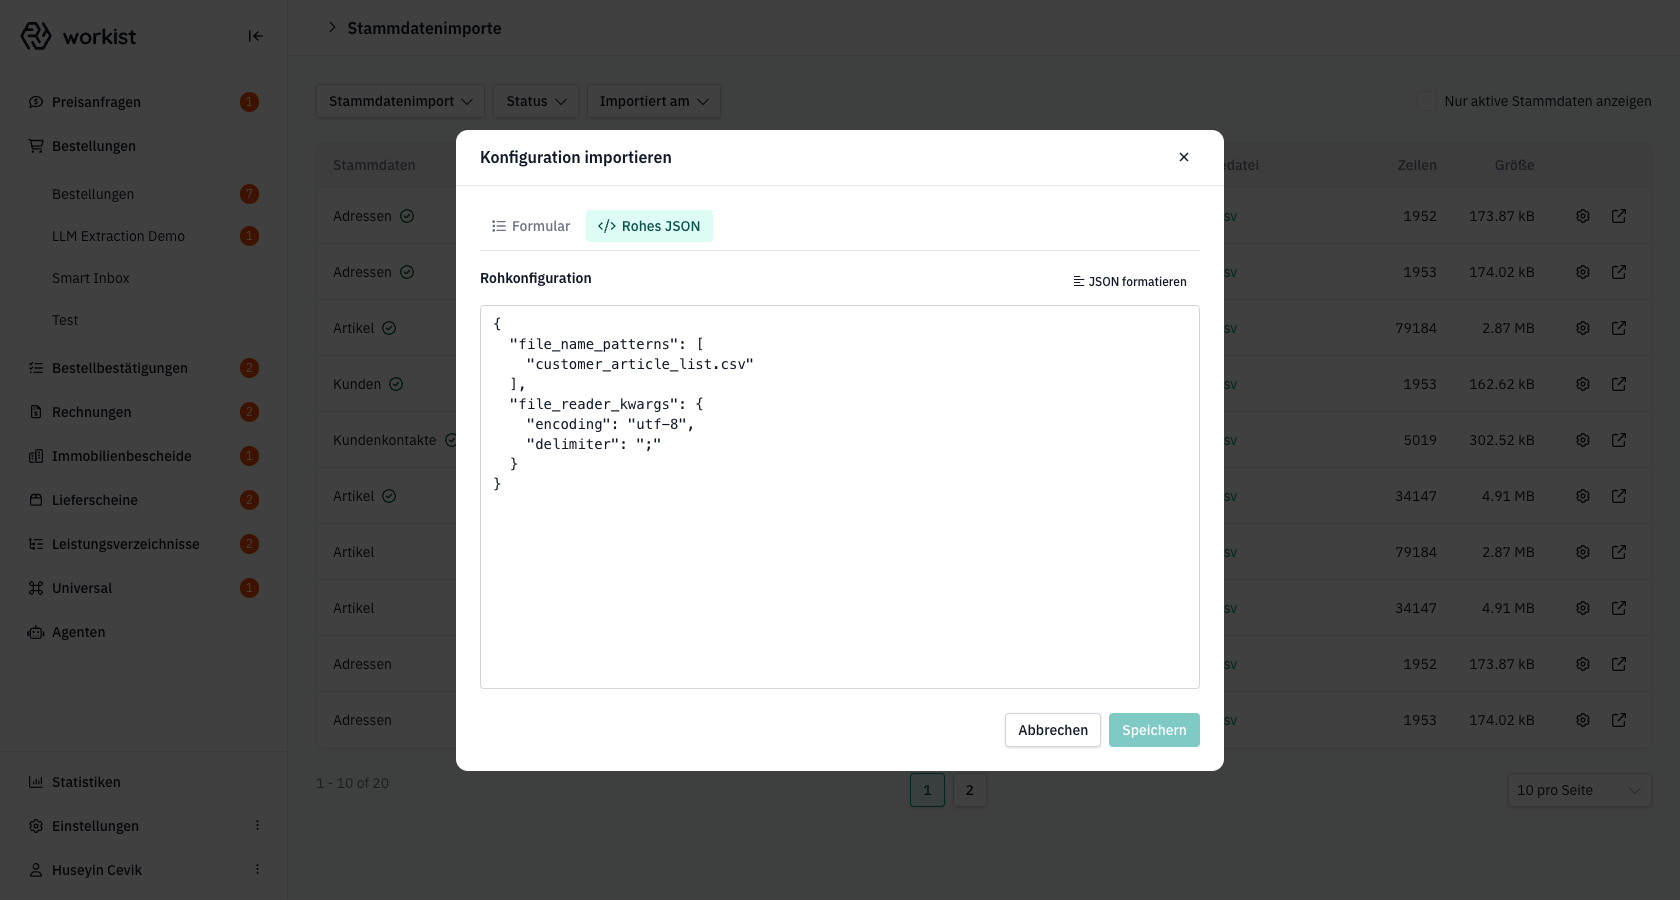Click the Universal notification badge
Image resolution: width=1680 pixels, height=900 pixels.
click(249, 588)
